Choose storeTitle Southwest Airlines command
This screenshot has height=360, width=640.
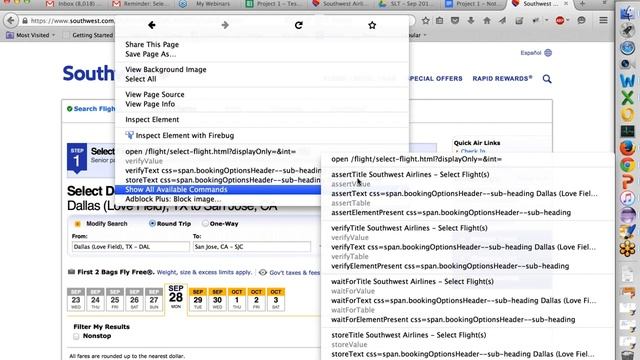409,335
